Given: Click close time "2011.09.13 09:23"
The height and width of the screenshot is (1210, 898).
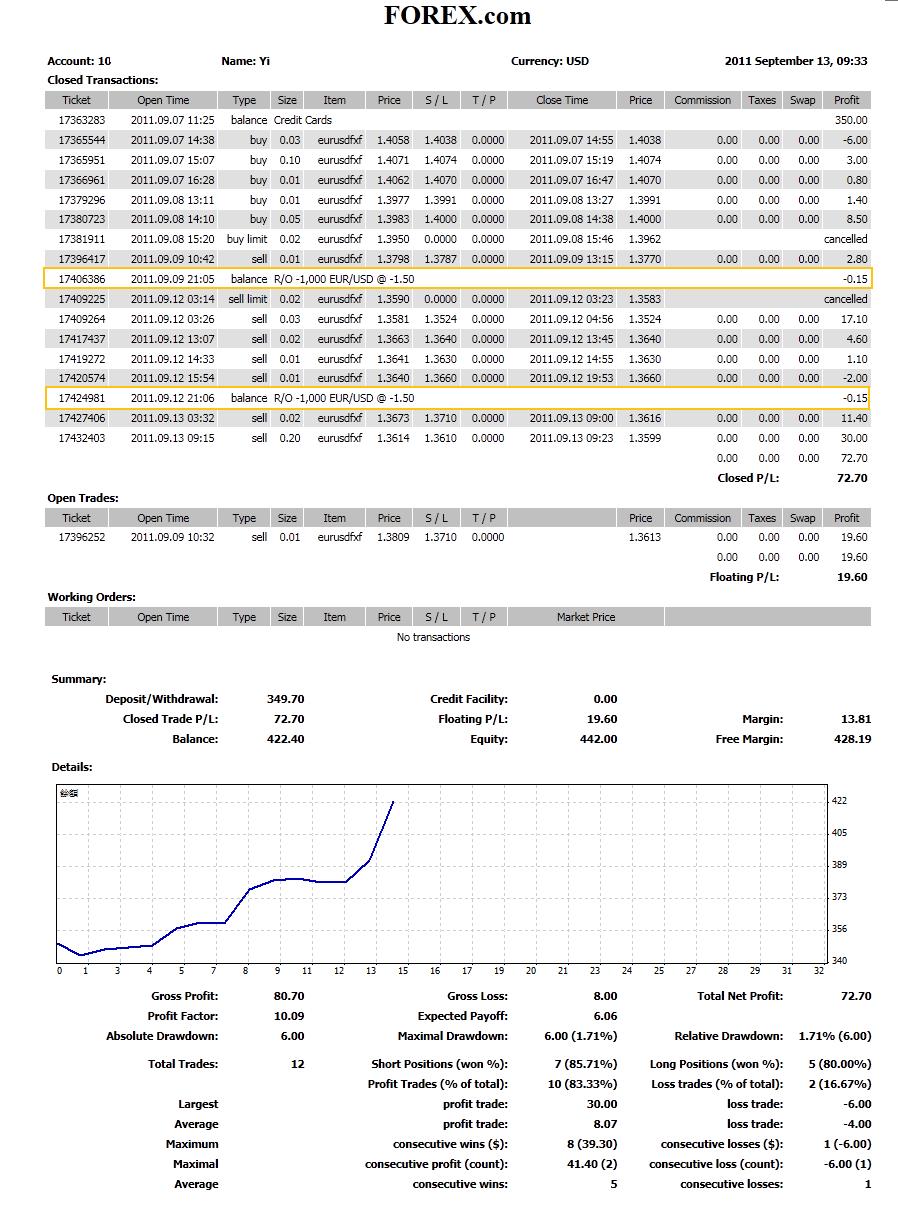Looking at the screenshot, I should coord(571,438).
